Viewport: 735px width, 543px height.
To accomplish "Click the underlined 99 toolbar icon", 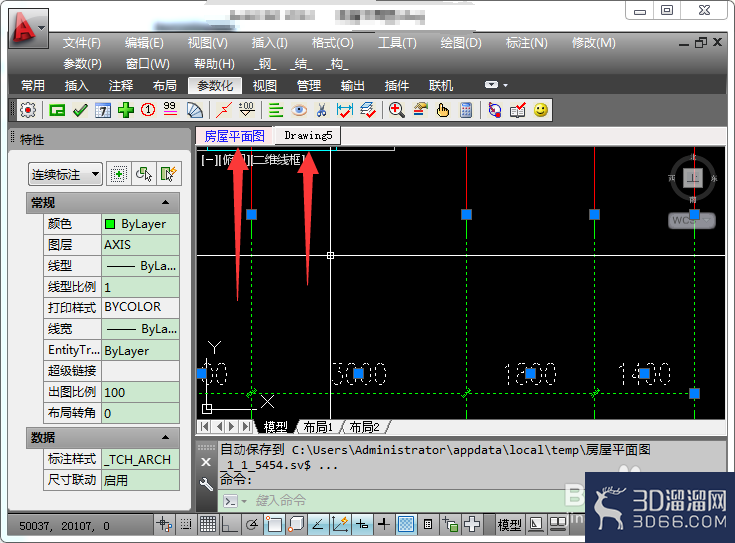I will 170,110.
